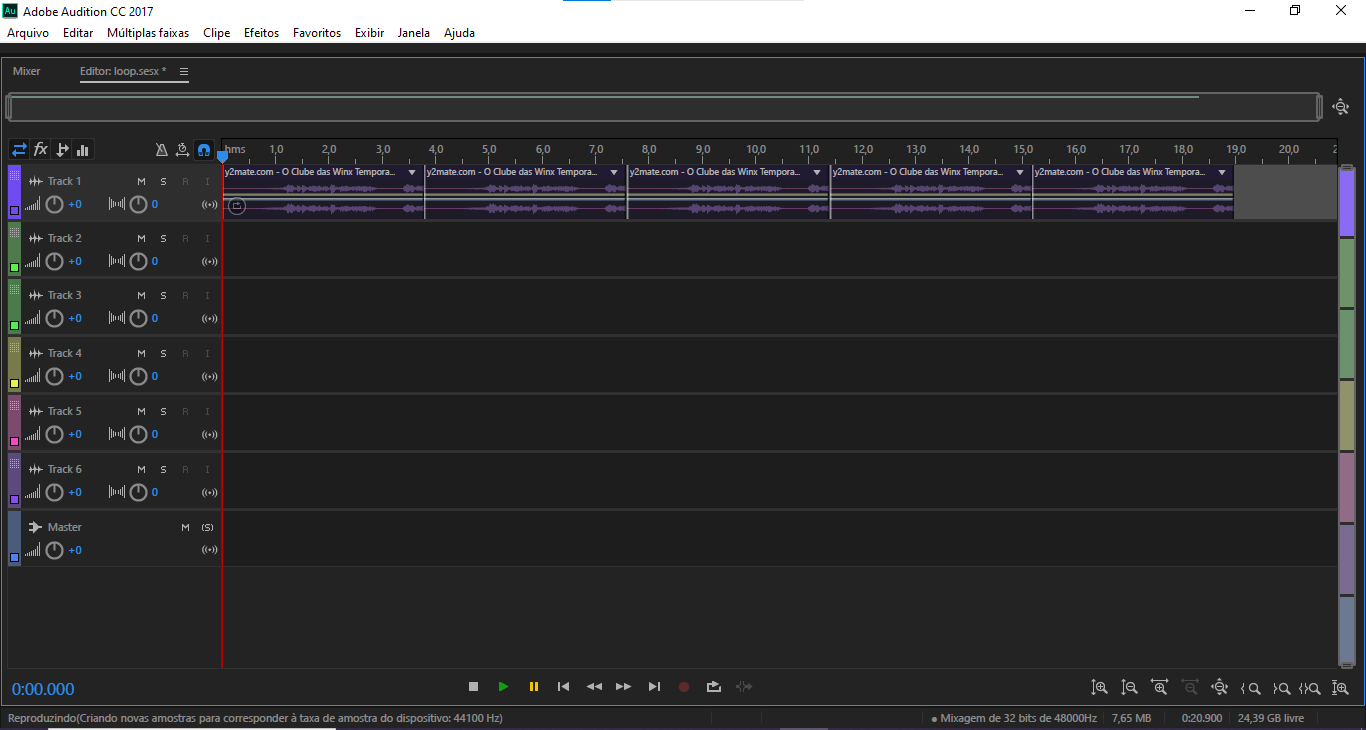Mute the Master track
The width and height of the screenshot is (1366, 730).
(x=185, y=528)
